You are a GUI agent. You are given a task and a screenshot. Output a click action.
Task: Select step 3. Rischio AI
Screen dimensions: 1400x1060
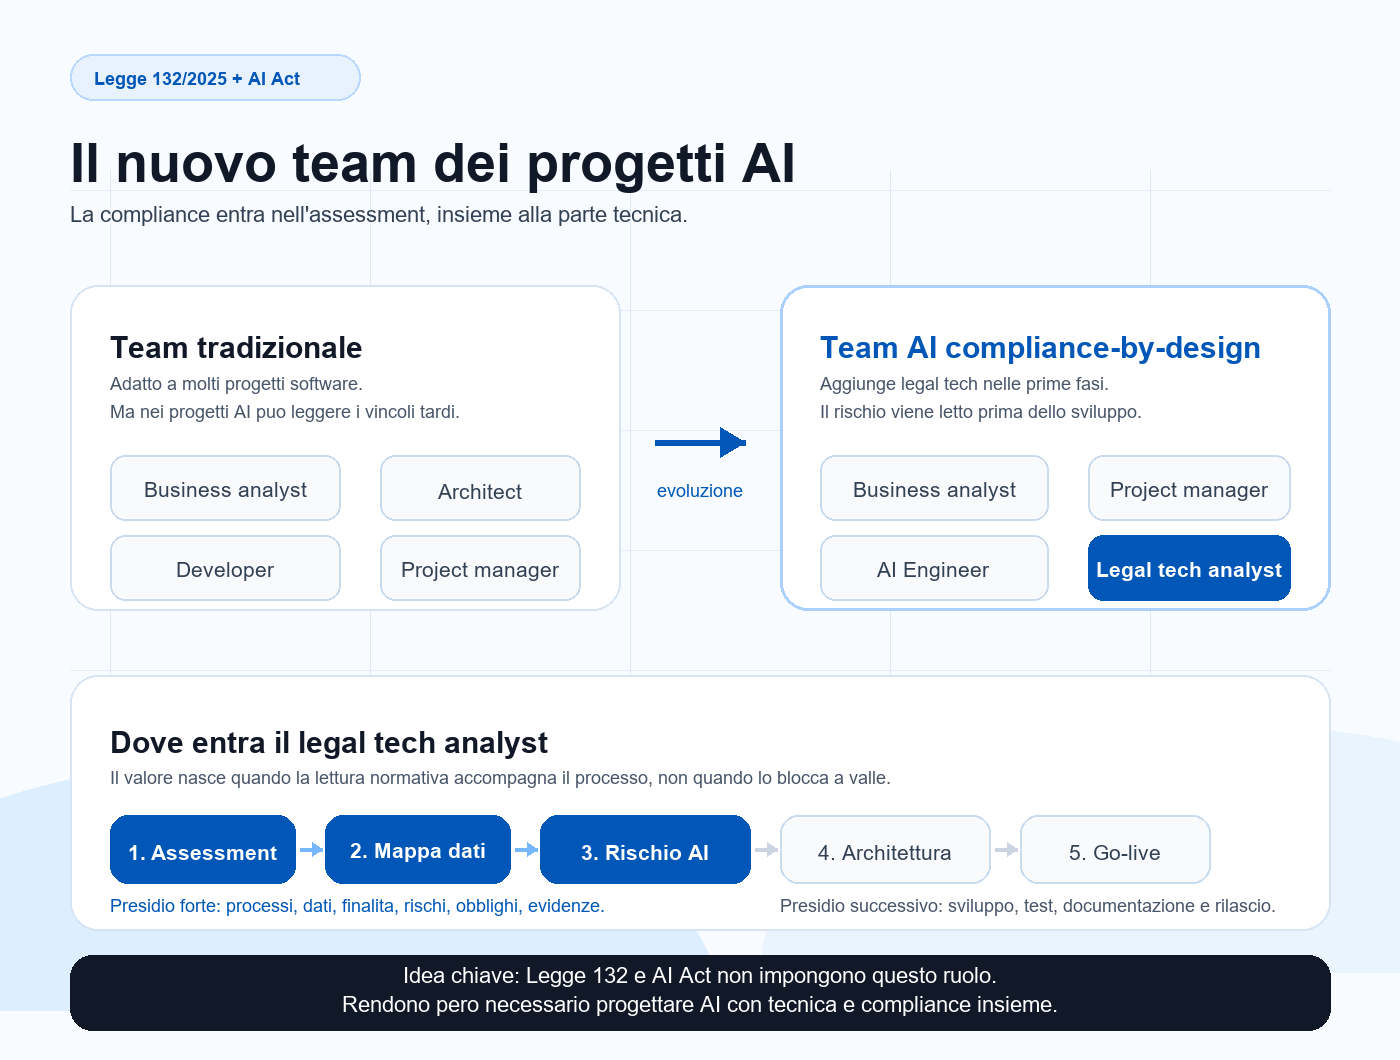point(645,850)
